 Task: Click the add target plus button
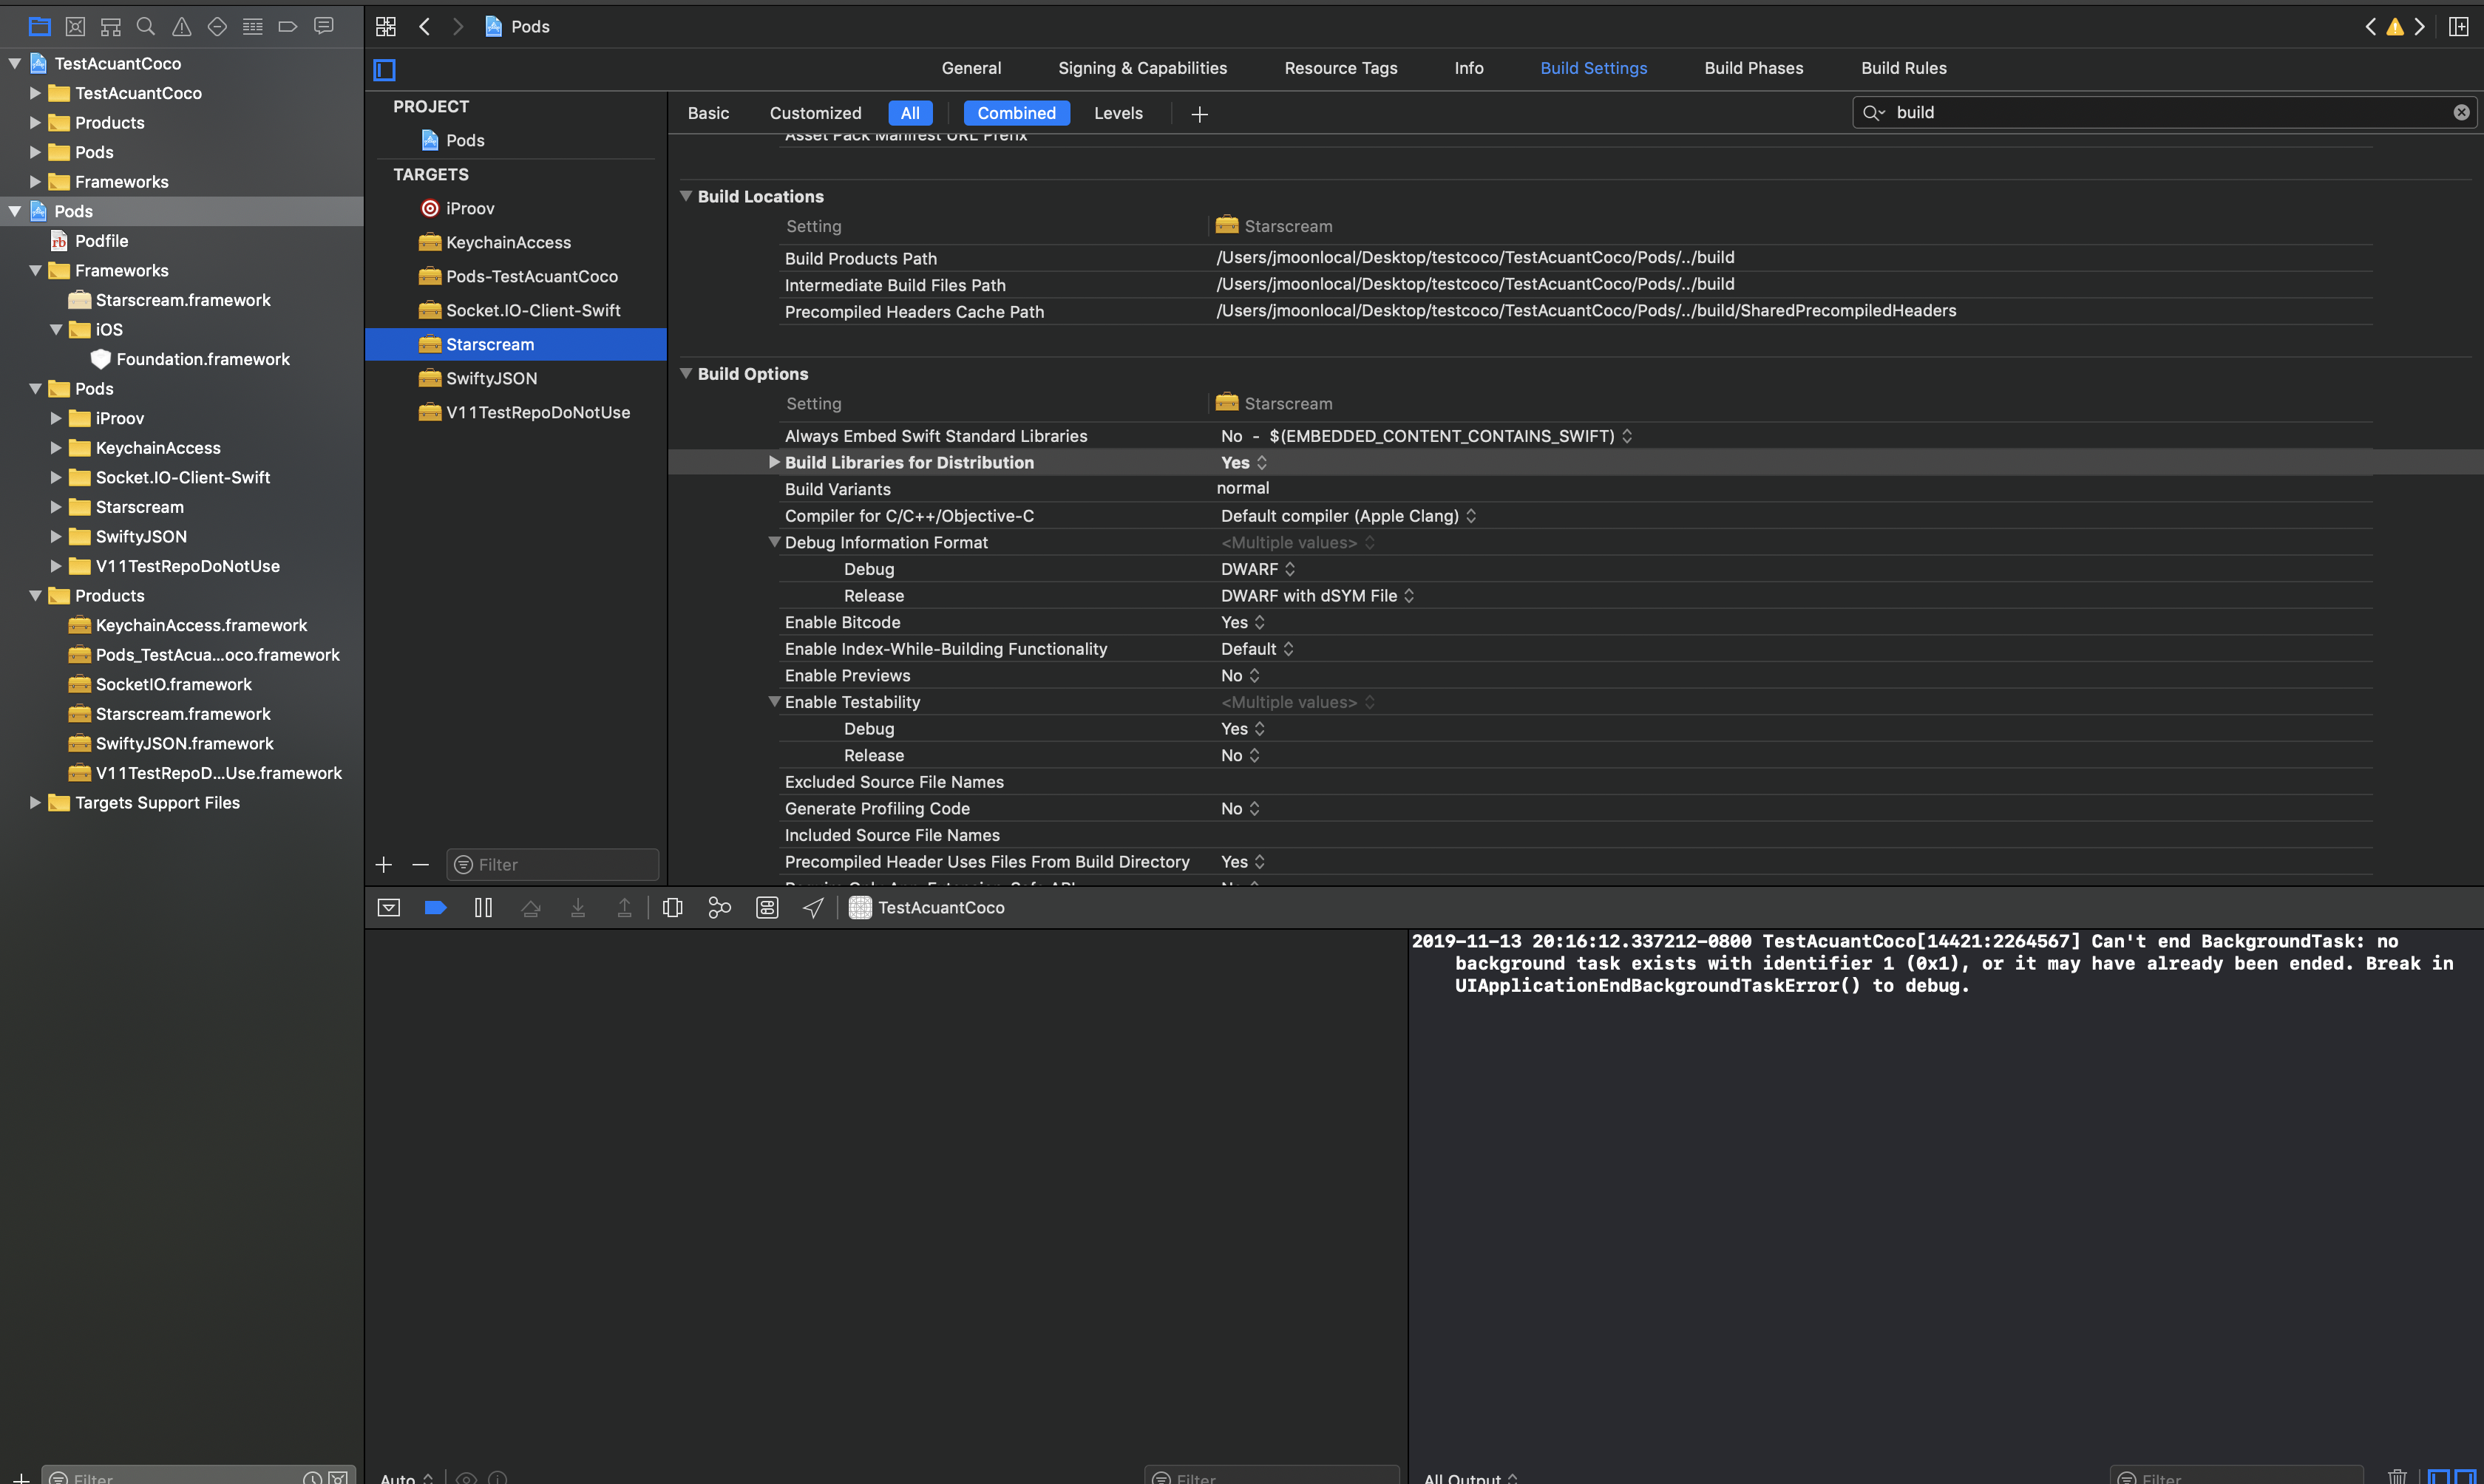384,864
